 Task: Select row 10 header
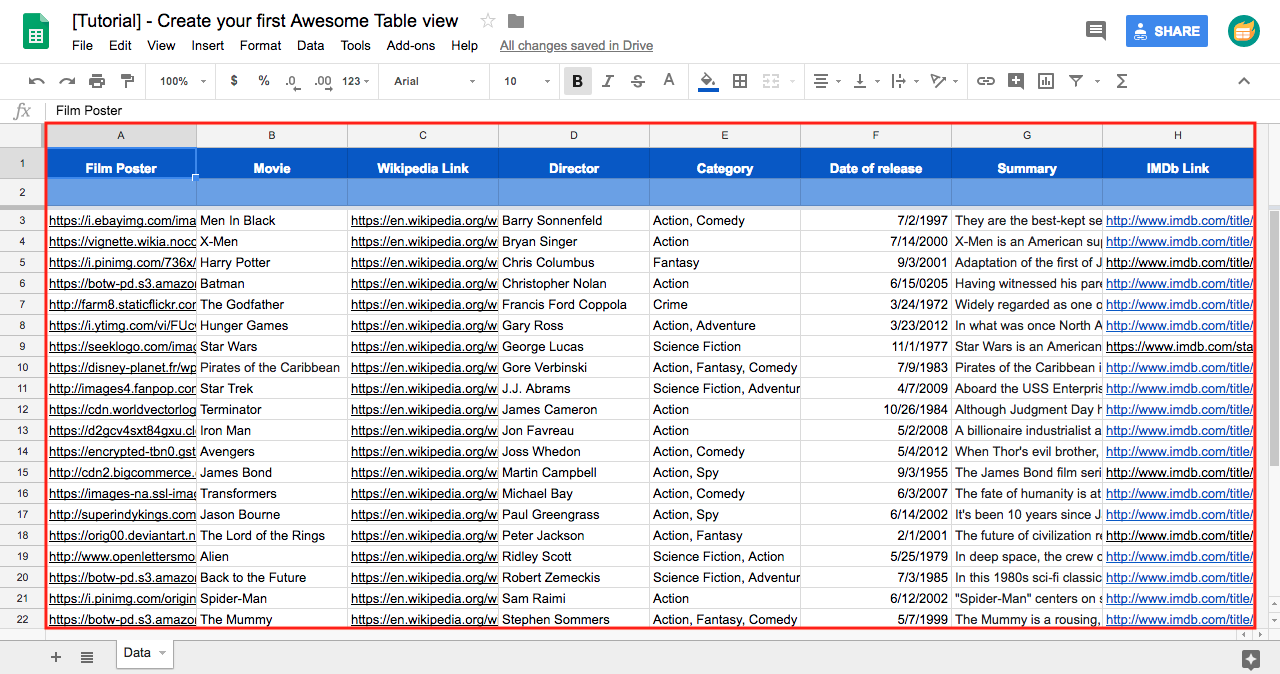click(22, 367)
